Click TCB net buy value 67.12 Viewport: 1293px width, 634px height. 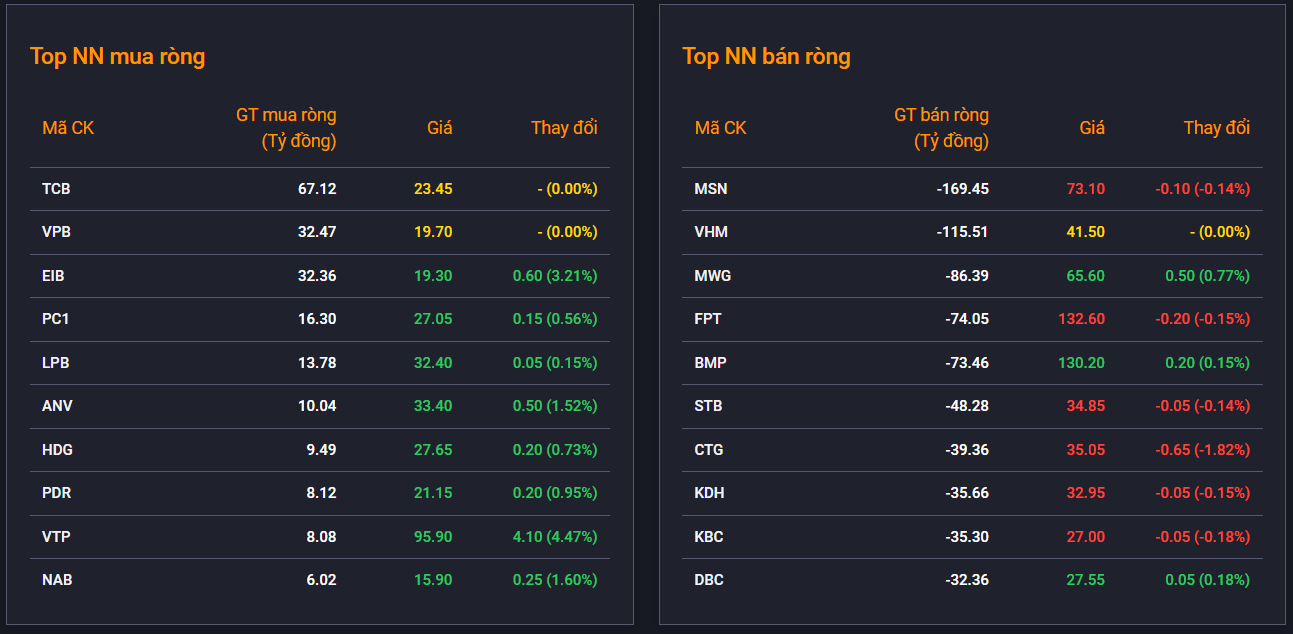click(317, 189)
